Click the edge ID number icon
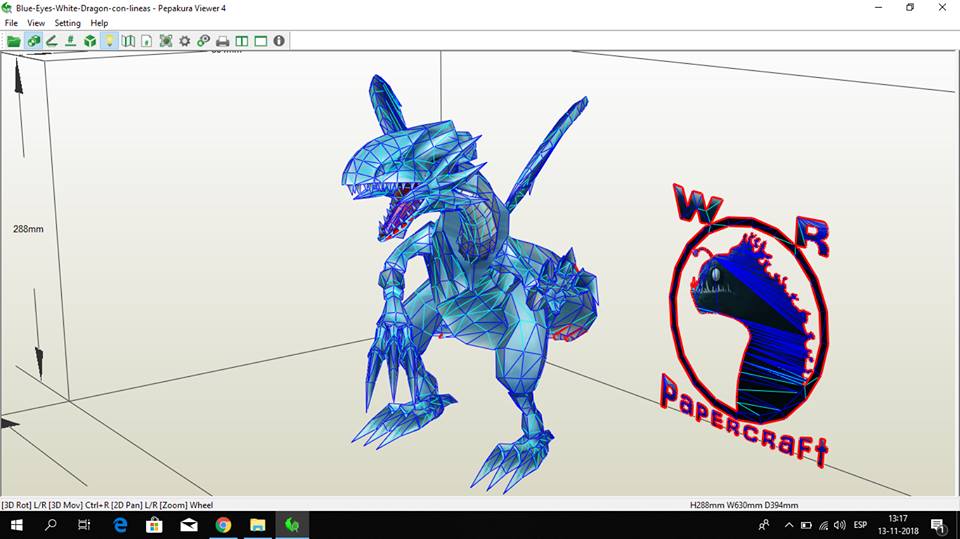Viewport: 960px width, 539px height. (x=71, y=41)
